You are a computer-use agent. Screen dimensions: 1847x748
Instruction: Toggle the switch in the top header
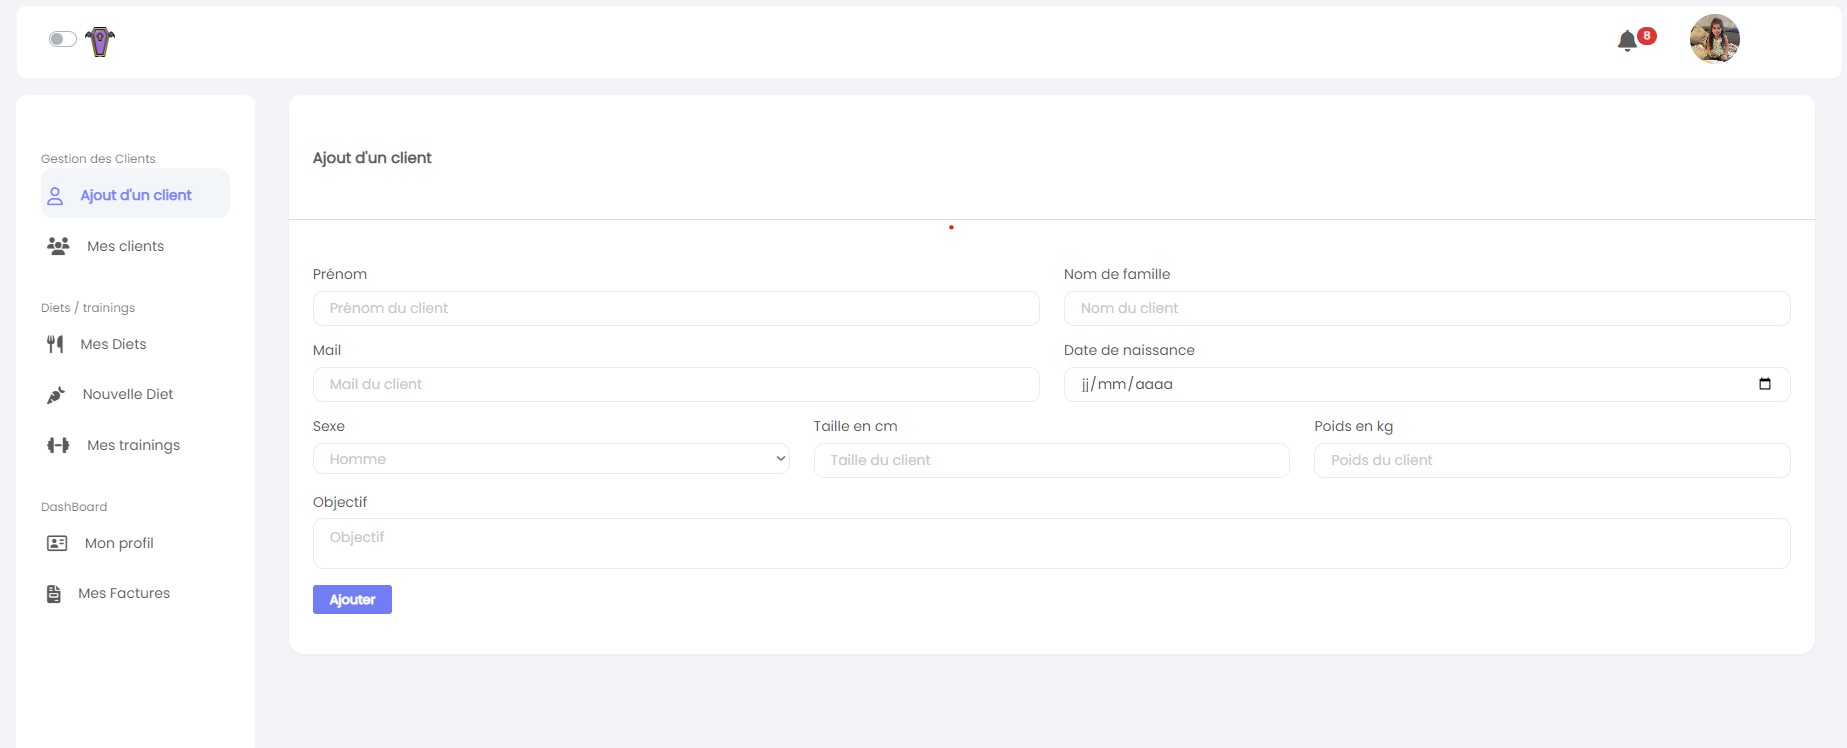point(63,39)
